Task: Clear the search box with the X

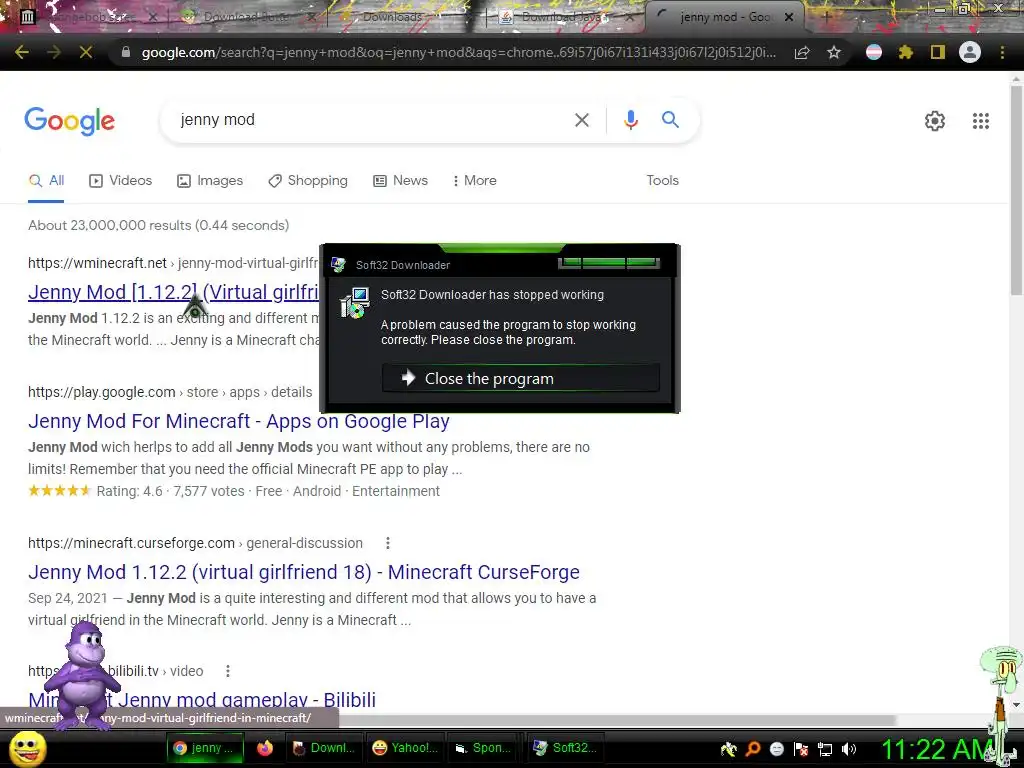Action: [x=581, y=120]
